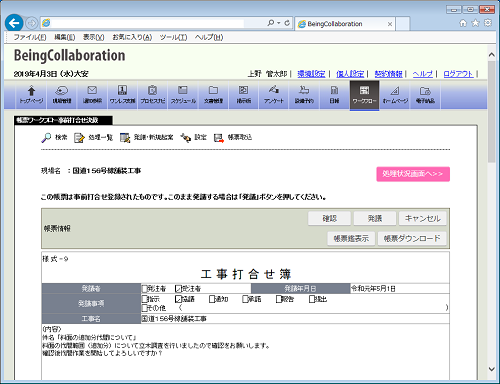Open the browser home icon
This screenshot has width=500, height=384.
click(x=463, y=23)
